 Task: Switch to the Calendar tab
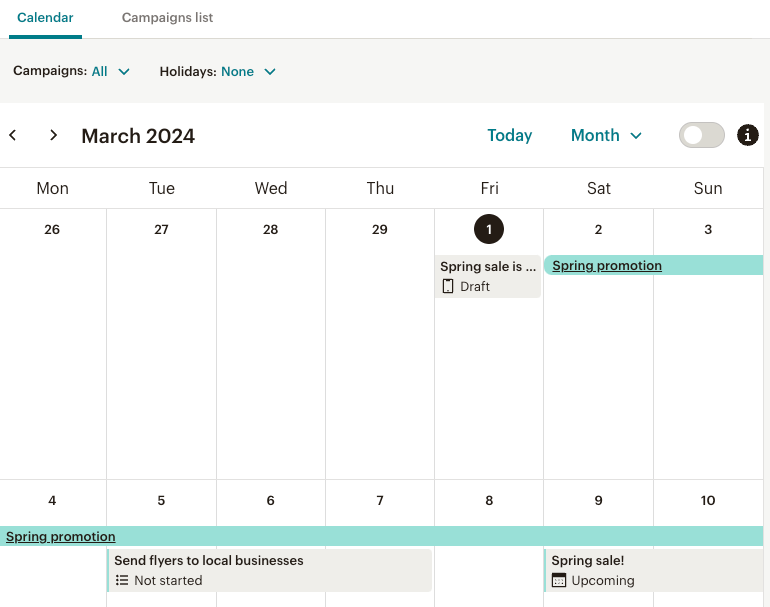click(45, 18)
